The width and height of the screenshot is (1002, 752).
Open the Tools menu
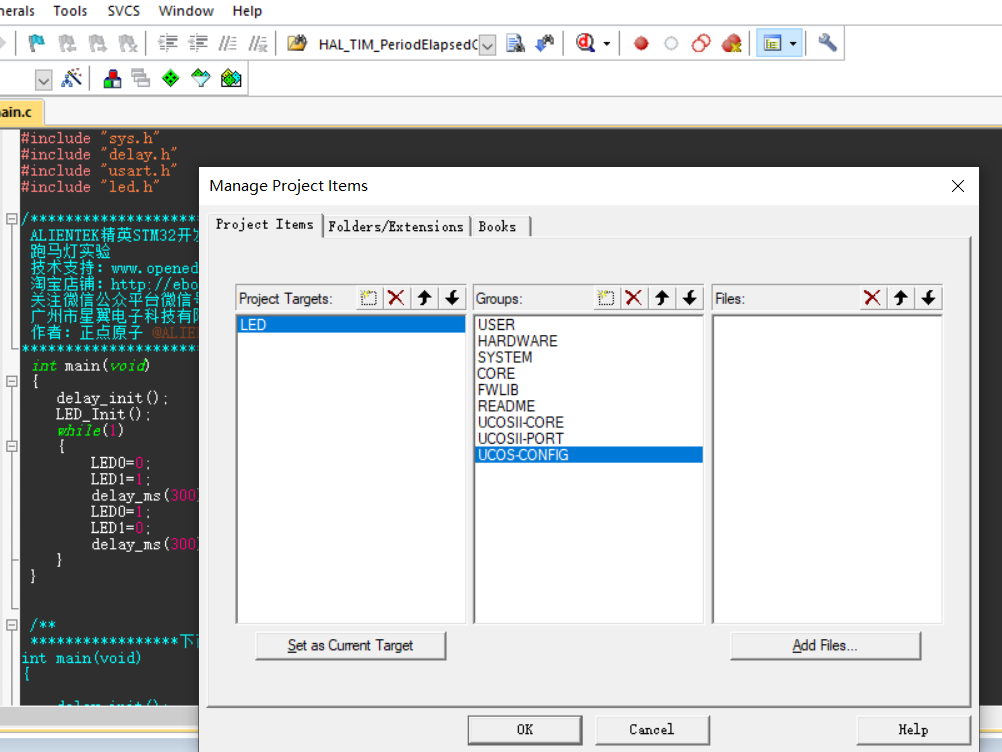(x=70, y=11)
